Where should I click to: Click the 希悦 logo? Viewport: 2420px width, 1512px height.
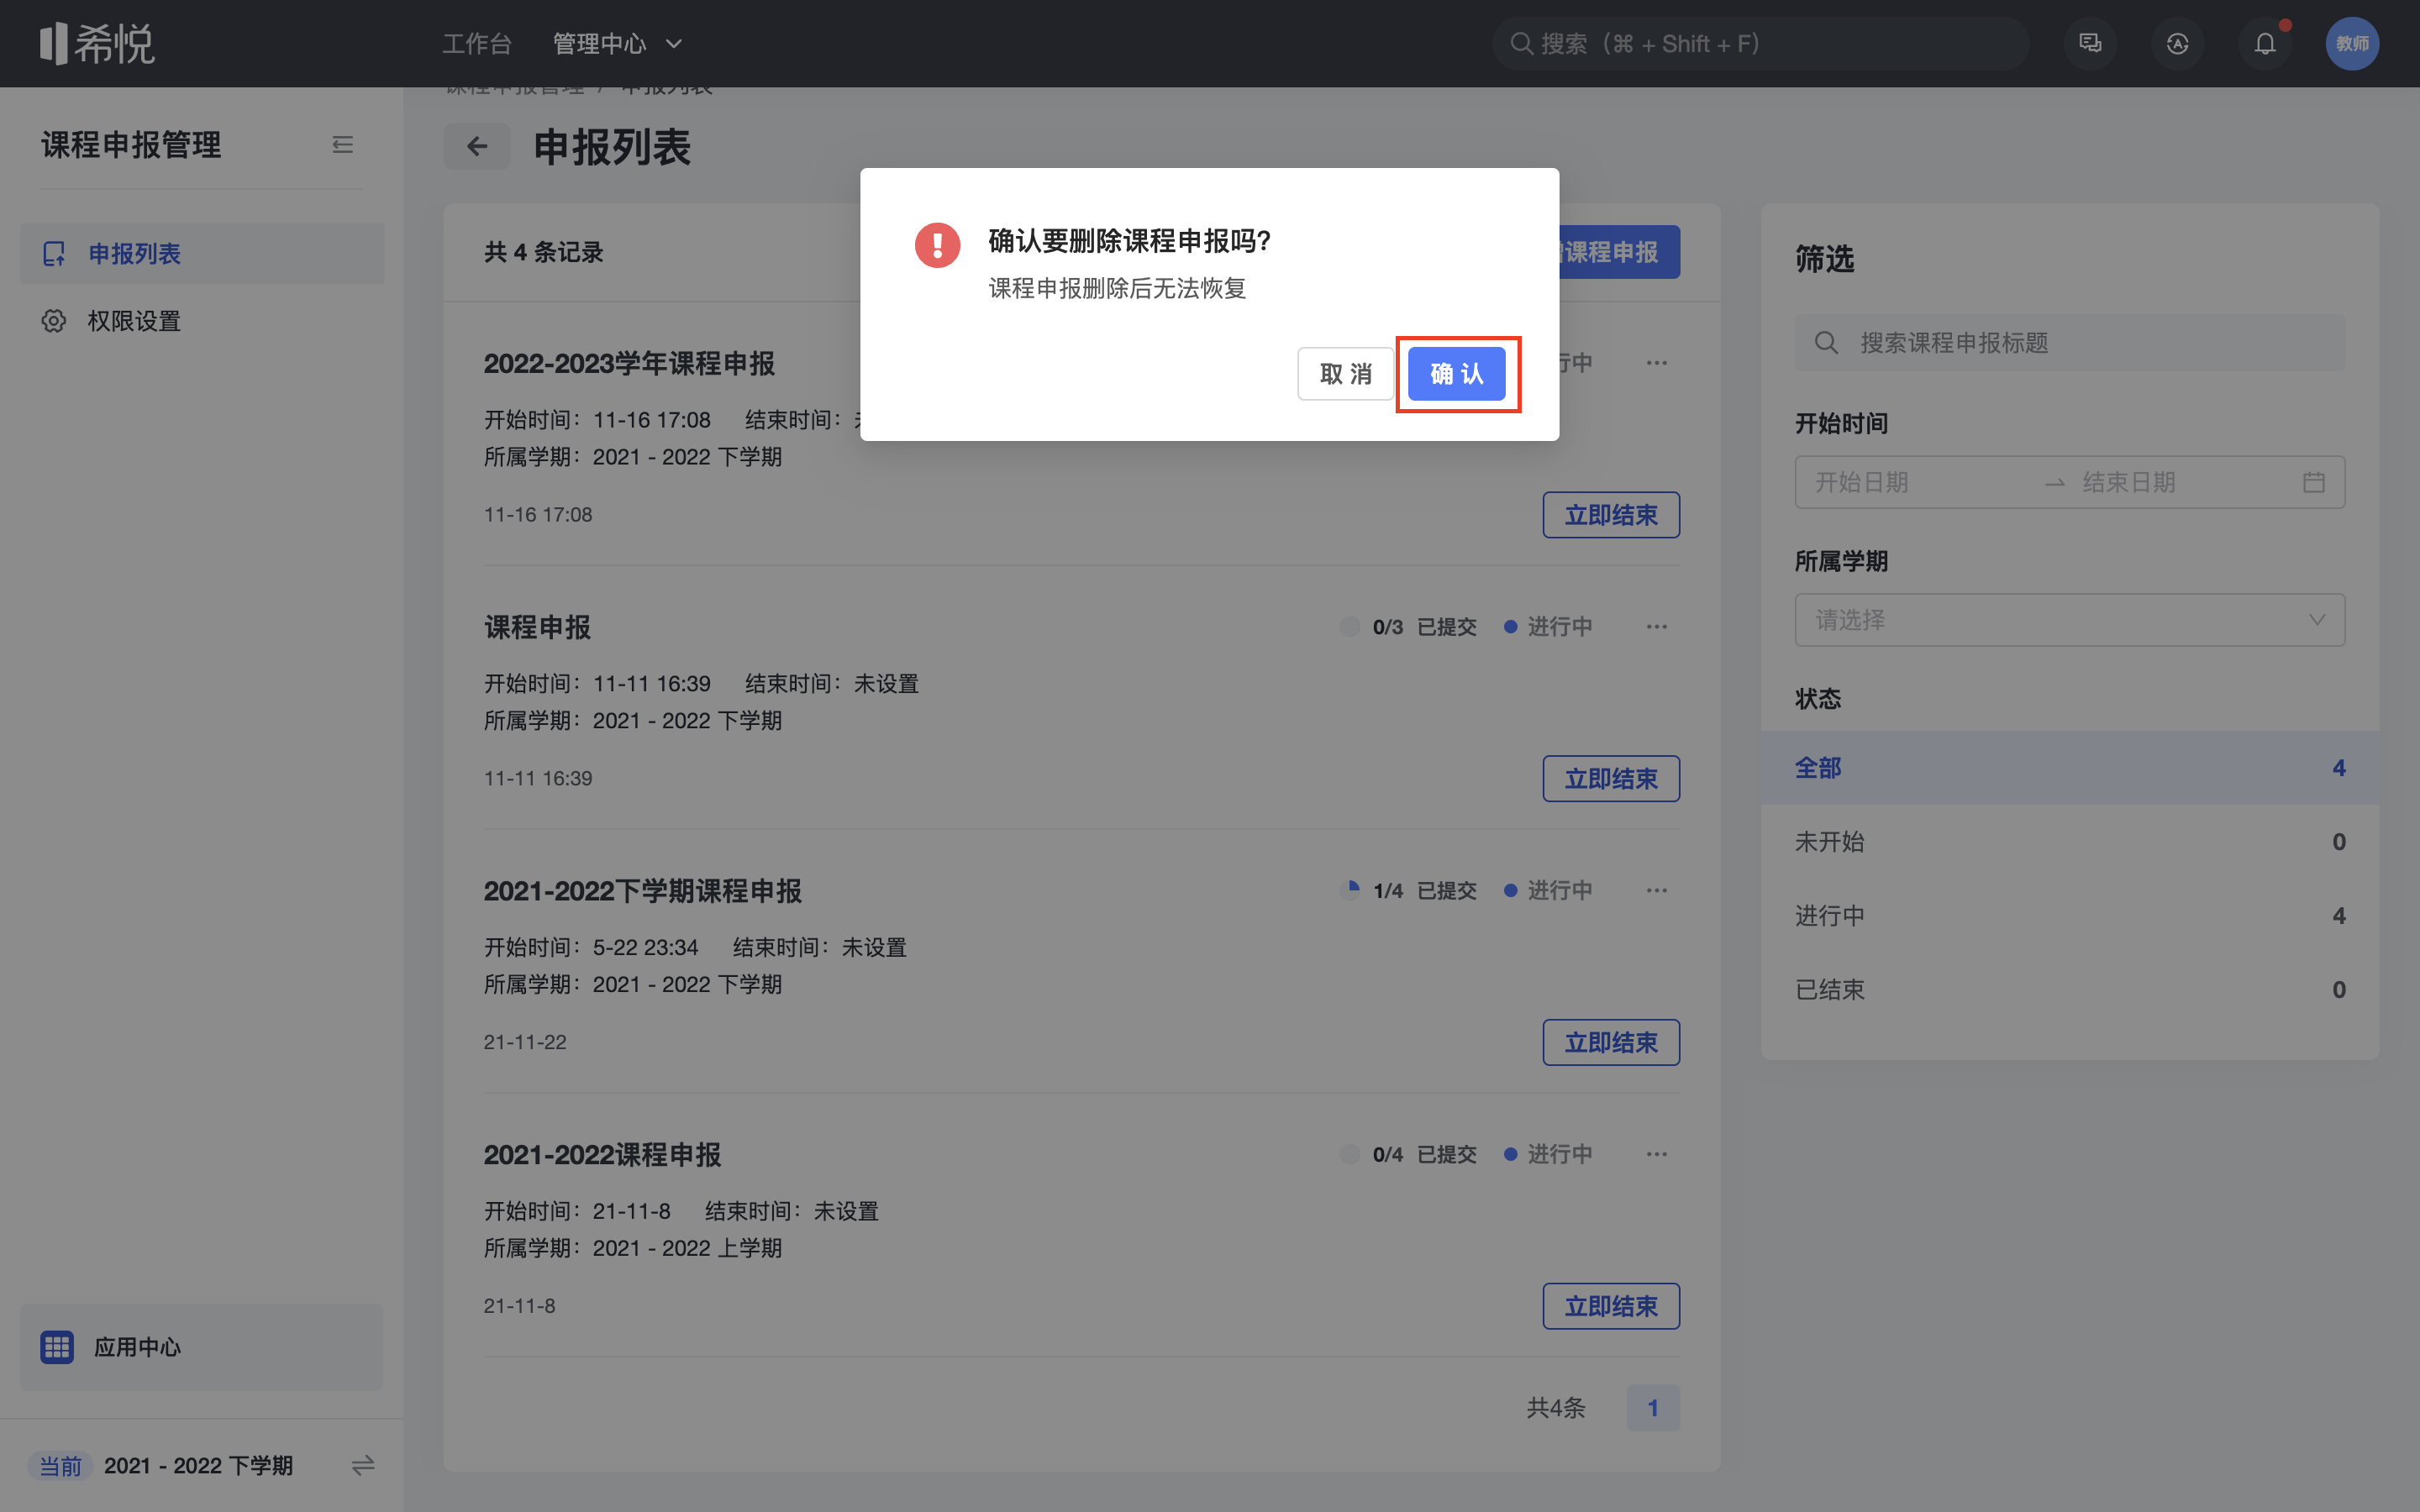(x=97, y=44)
